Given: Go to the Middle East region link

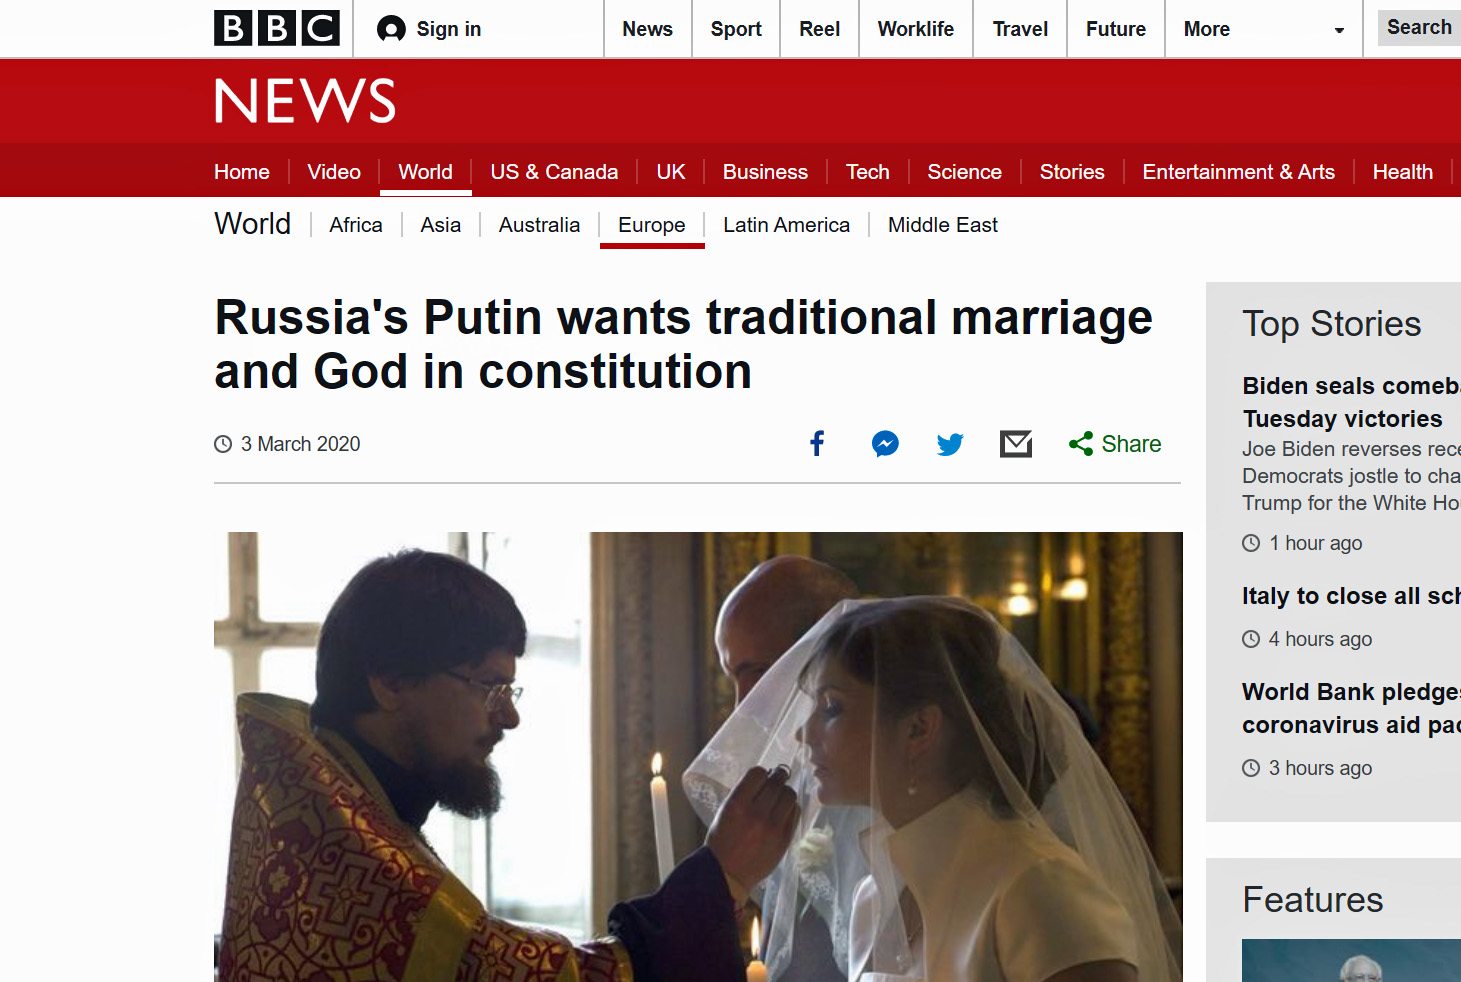Looking at the screenshot, I should [x=943, y=225].
